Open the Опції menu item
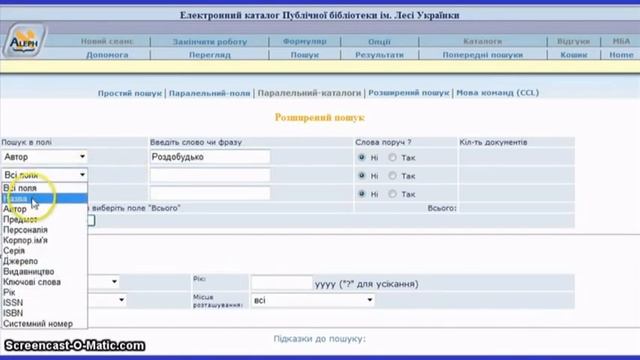The width and height of the screenshot is (640, 360). pyautogui.click(x=379, y=41)
